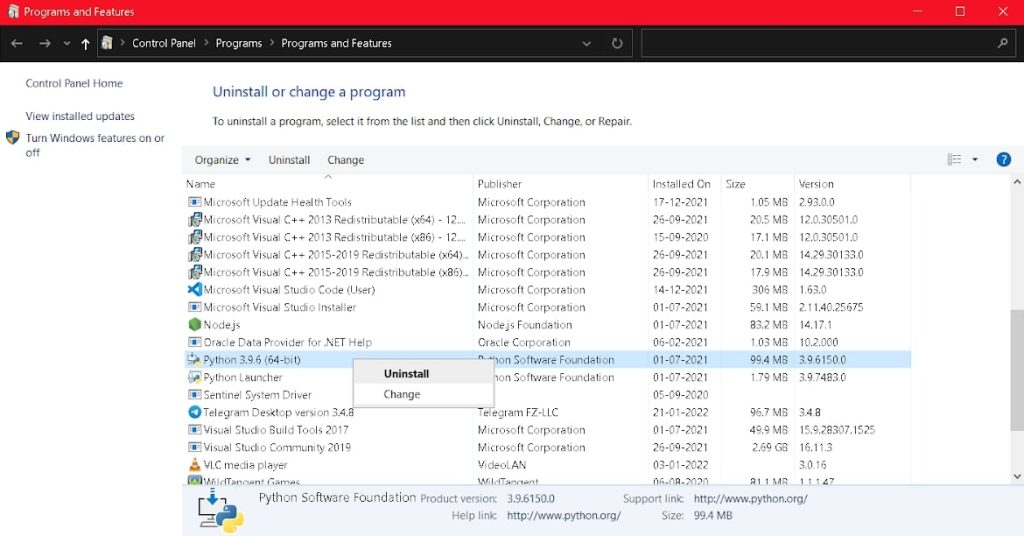
Task: Select Microsoft Update Health Tools icon
Action: click(194, 202)
